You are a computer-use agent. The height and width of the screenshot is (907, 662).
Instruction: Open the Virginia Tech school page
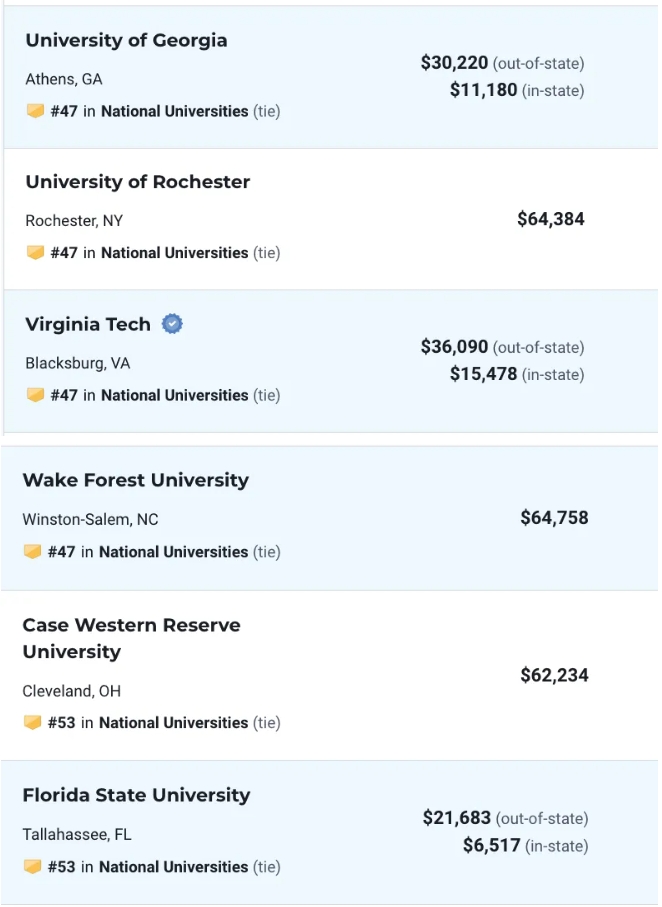click(x=88, y=324)
